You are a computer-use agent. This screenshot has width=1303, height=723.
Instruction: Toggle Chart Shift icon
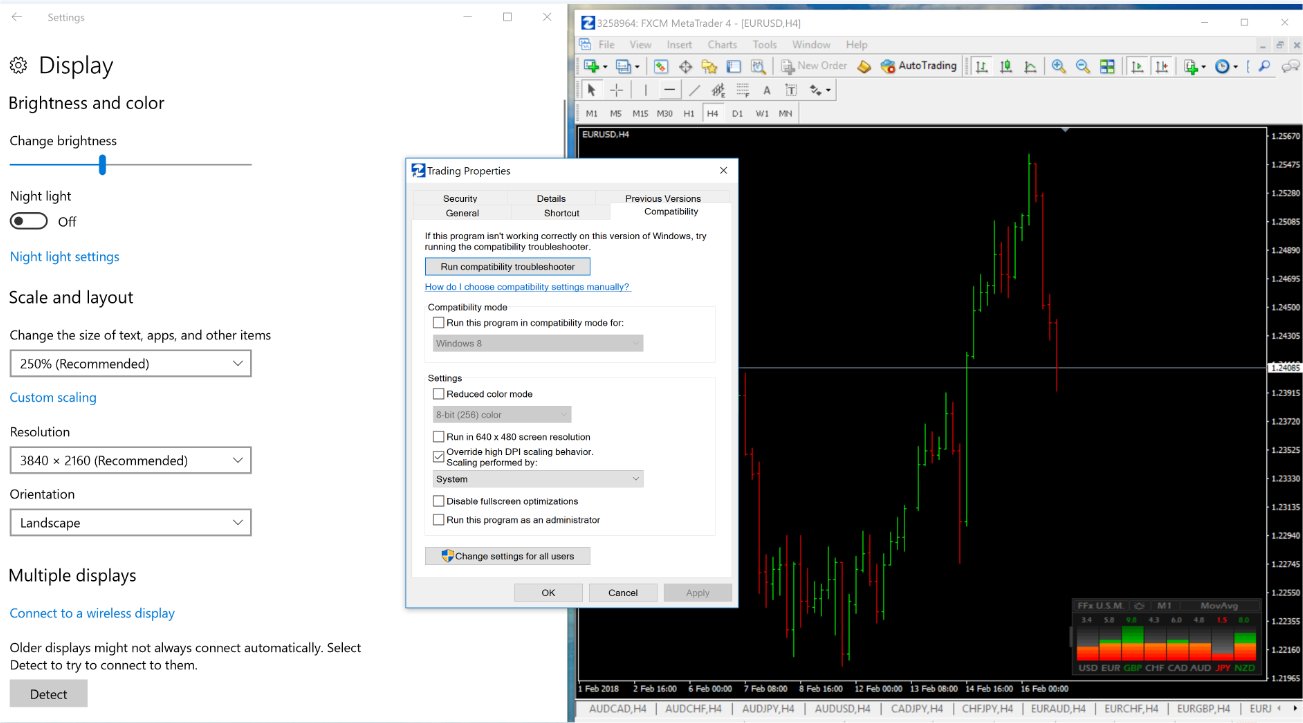pyautogui.click(x=1161, y=66)
